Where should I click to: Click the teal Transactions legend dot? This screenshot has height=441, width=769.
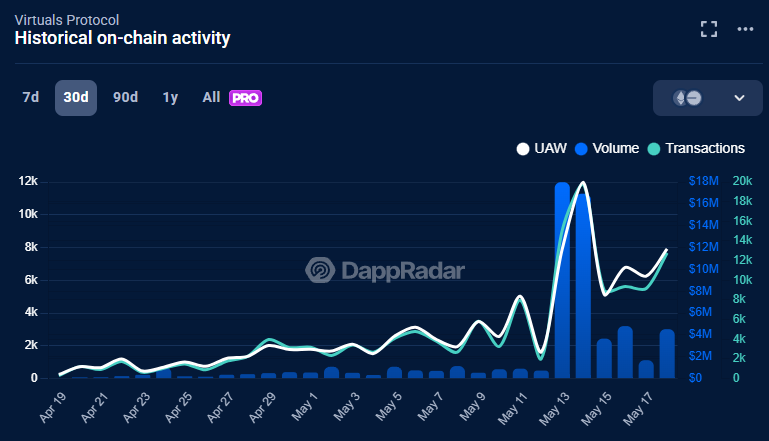[x=655, y=149]
